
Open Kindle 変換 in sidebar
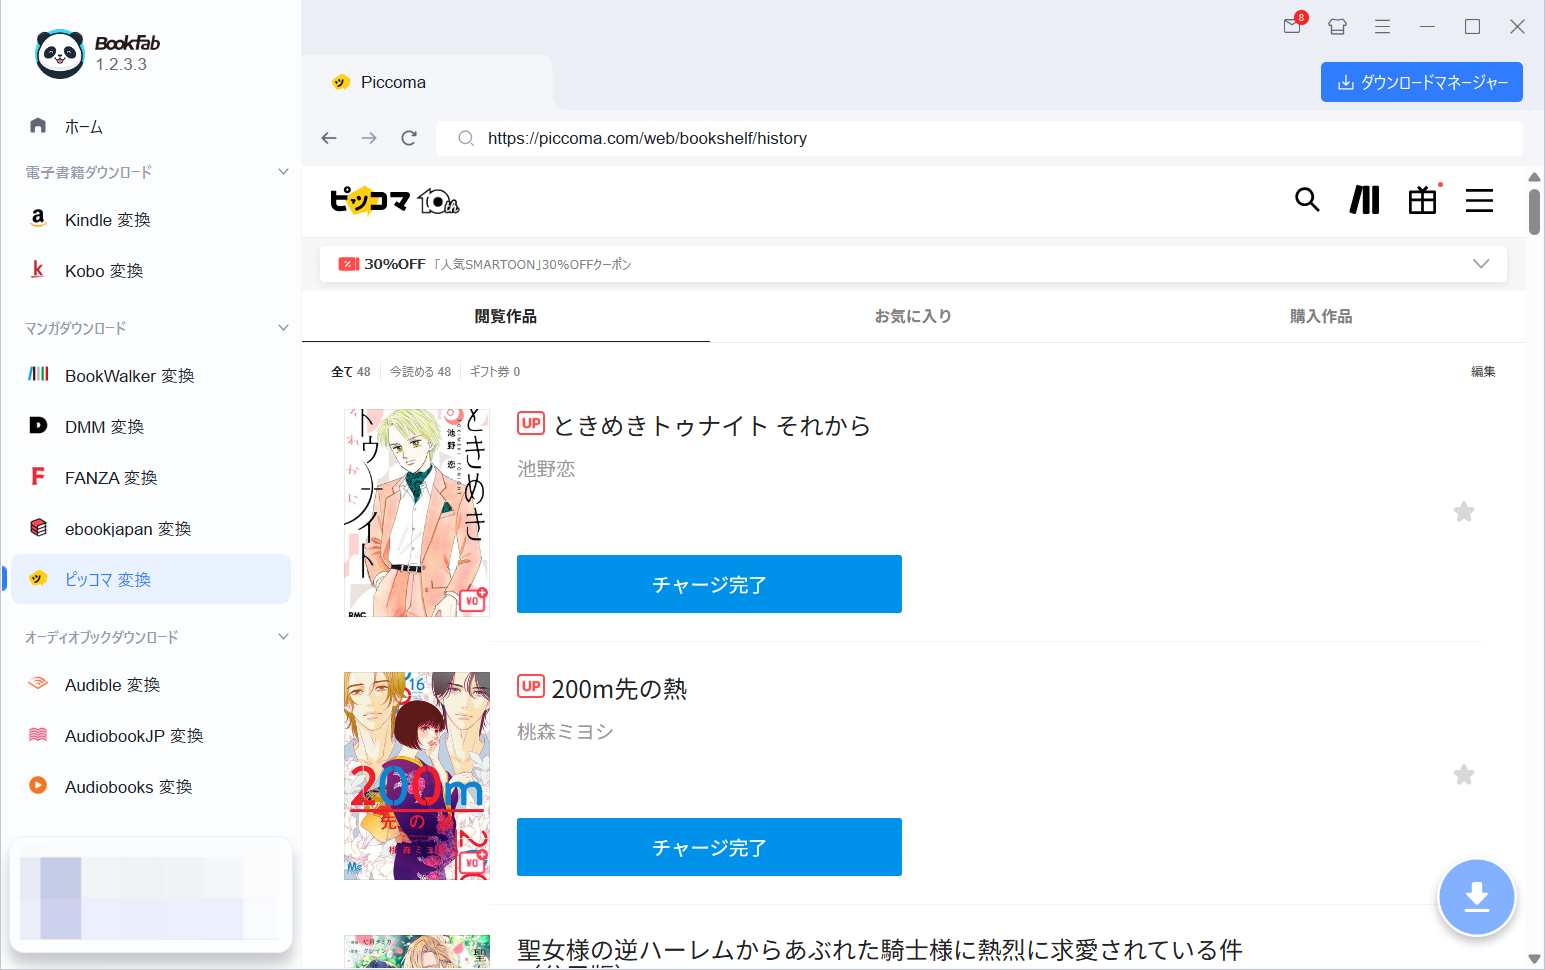(x=150, y=220)
